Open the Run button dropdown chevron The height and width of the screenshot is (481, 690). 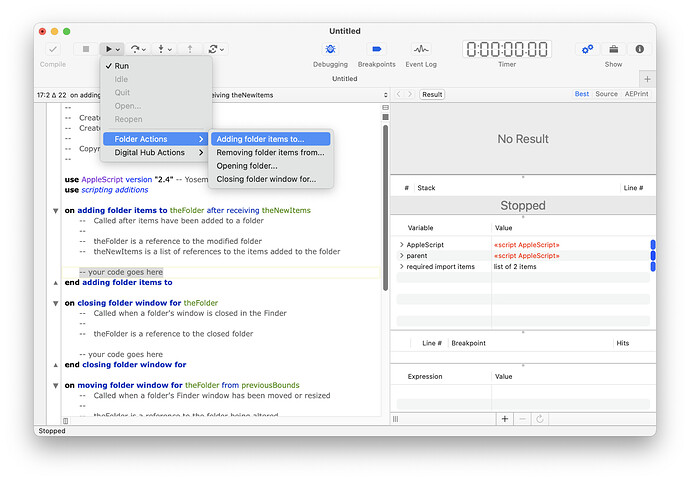[117, 50]
